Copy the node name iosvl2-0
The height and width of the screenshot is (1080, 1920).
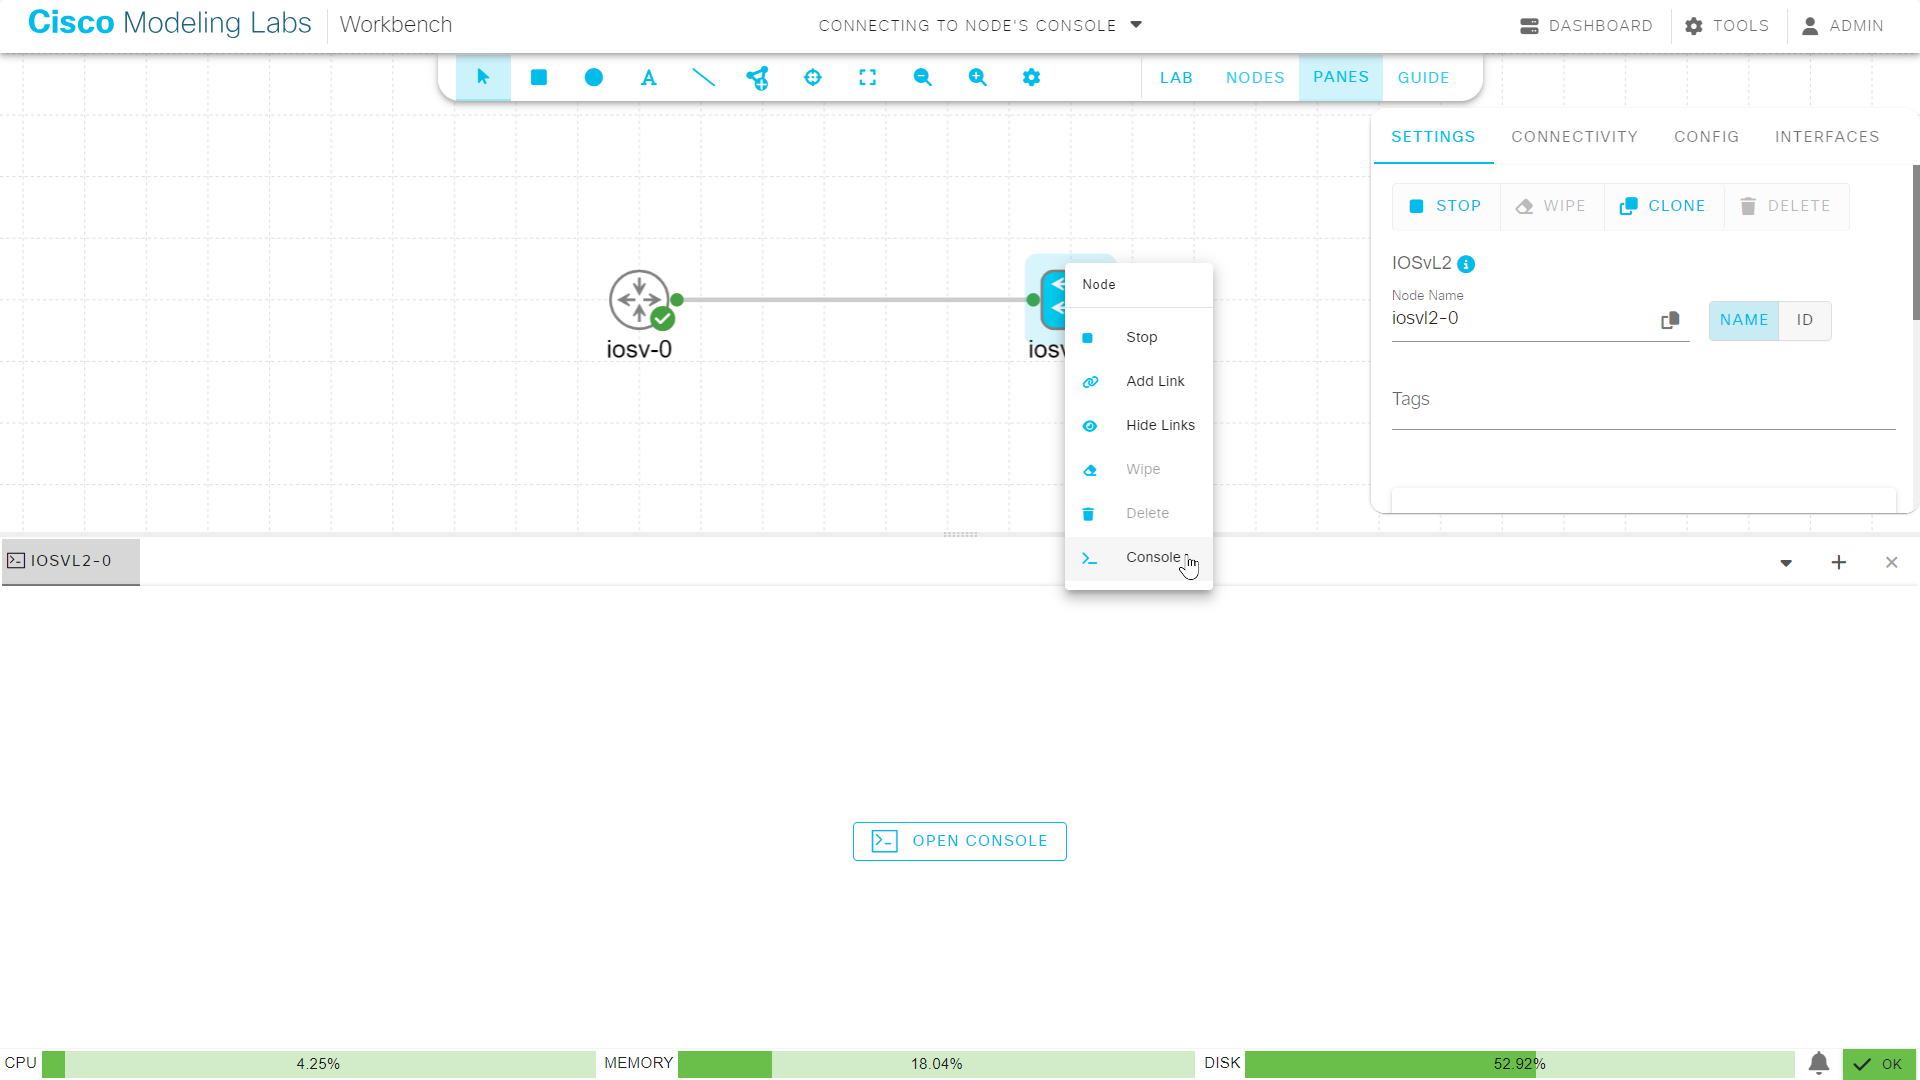click(1670, 319)
